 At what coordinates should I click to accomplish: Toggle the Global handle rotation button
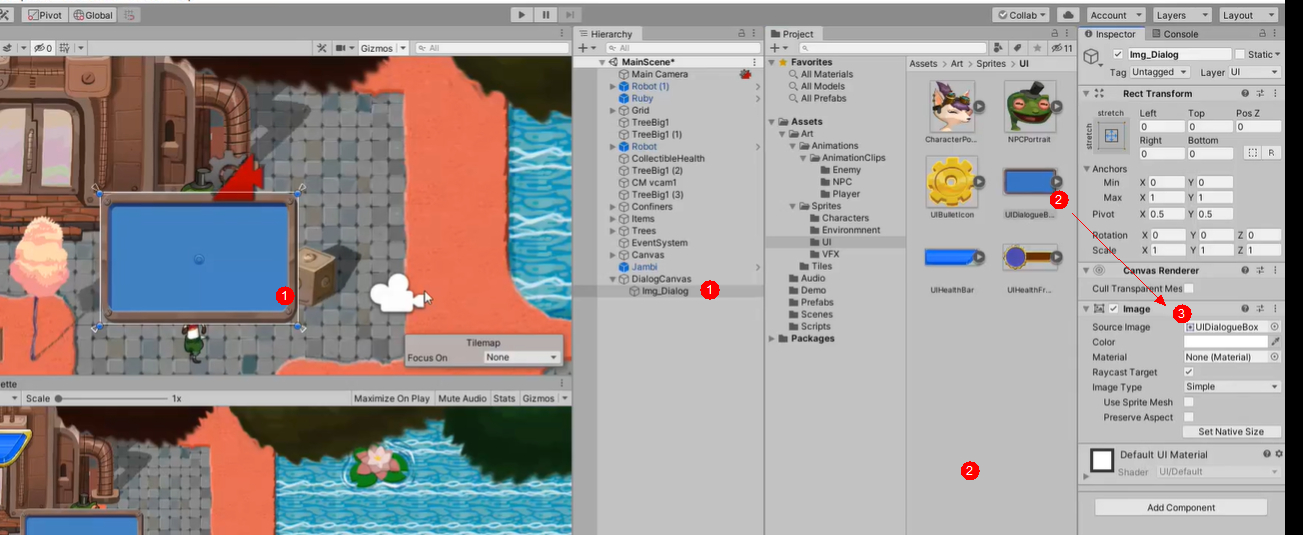pyautogui.click(x=93, y=16)
